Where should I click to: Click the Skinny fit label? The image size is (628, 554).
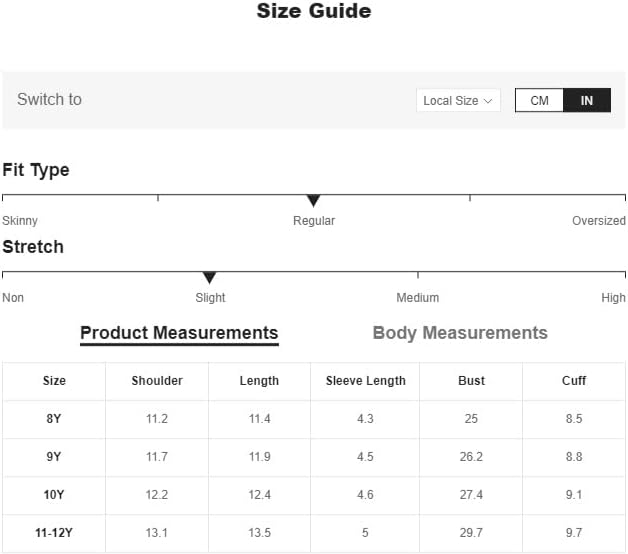click(x=20, y=221)
